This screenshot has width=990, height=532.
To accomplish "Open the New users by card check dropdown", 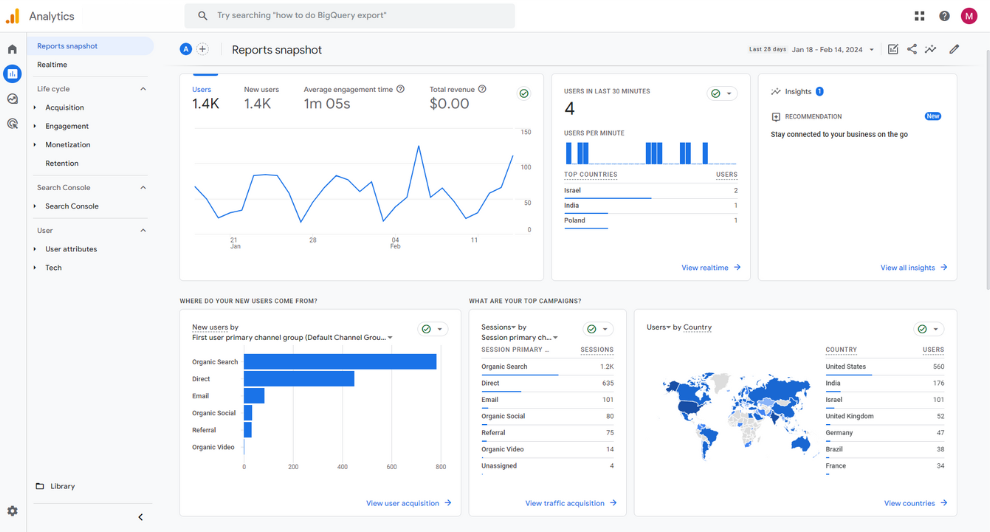I will (x=432, y=329).
